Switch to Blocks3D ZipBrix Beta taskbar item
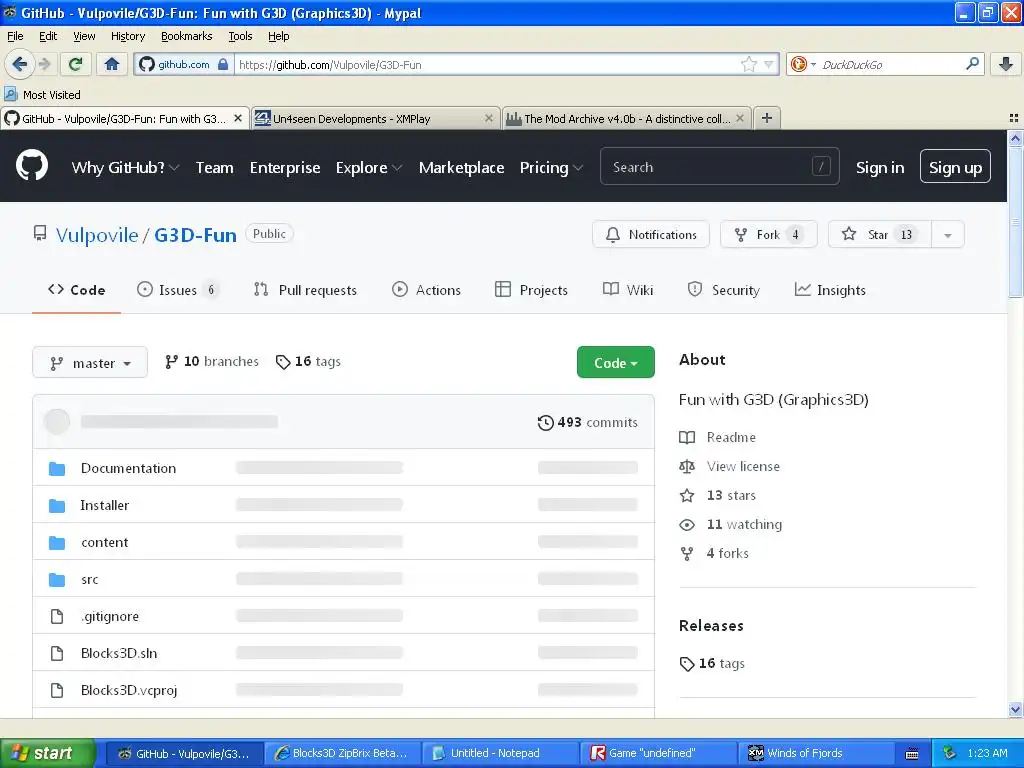Viewport: 1024px width, 768px height. [342, 753]
